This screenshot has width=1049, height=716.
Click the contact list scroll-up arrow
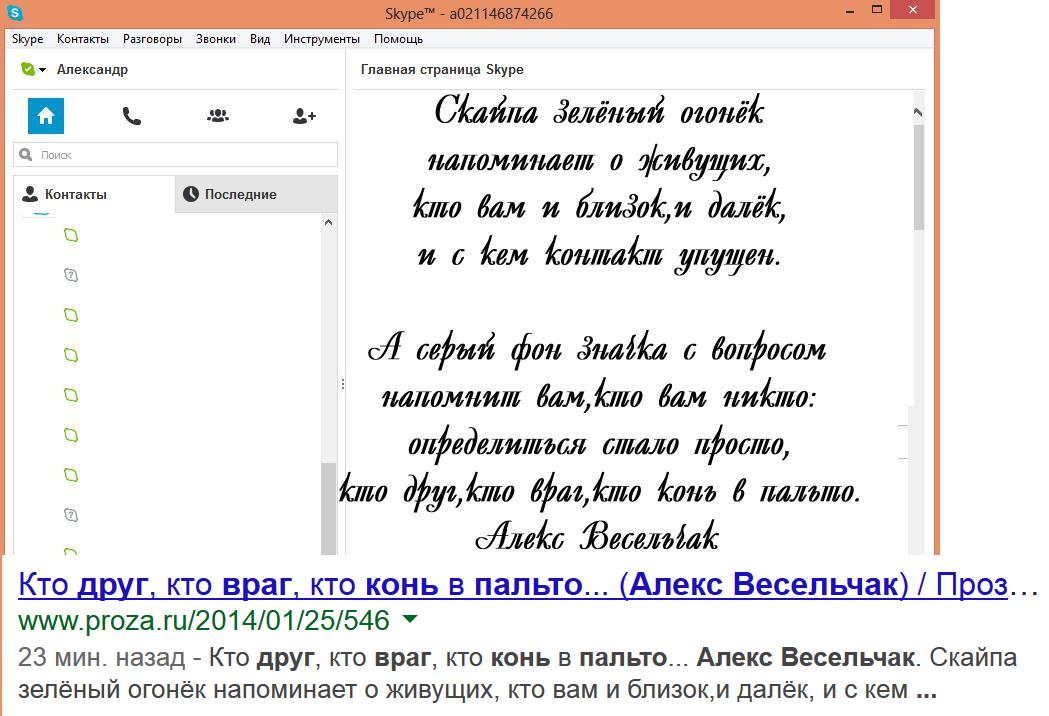(329, 222)
